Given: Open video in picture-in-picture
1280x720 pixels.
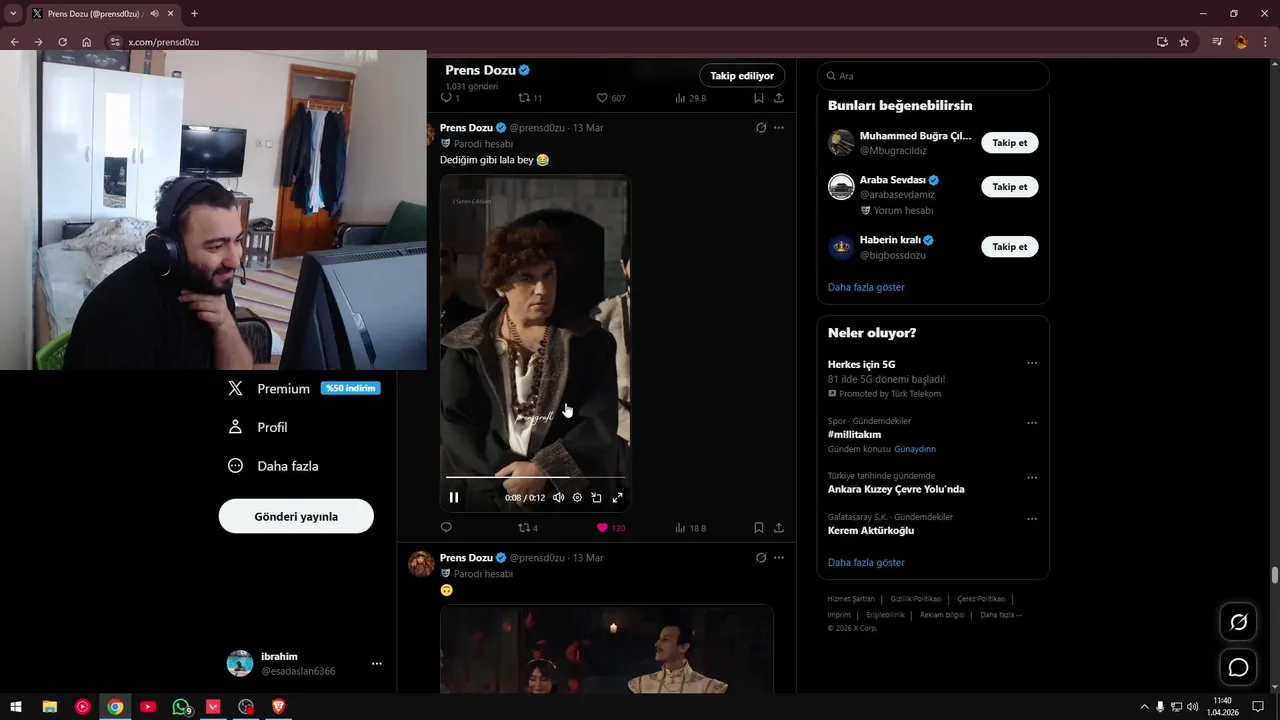Looking at the screenshot, I should pyautogui.click(x=596, y=497).
